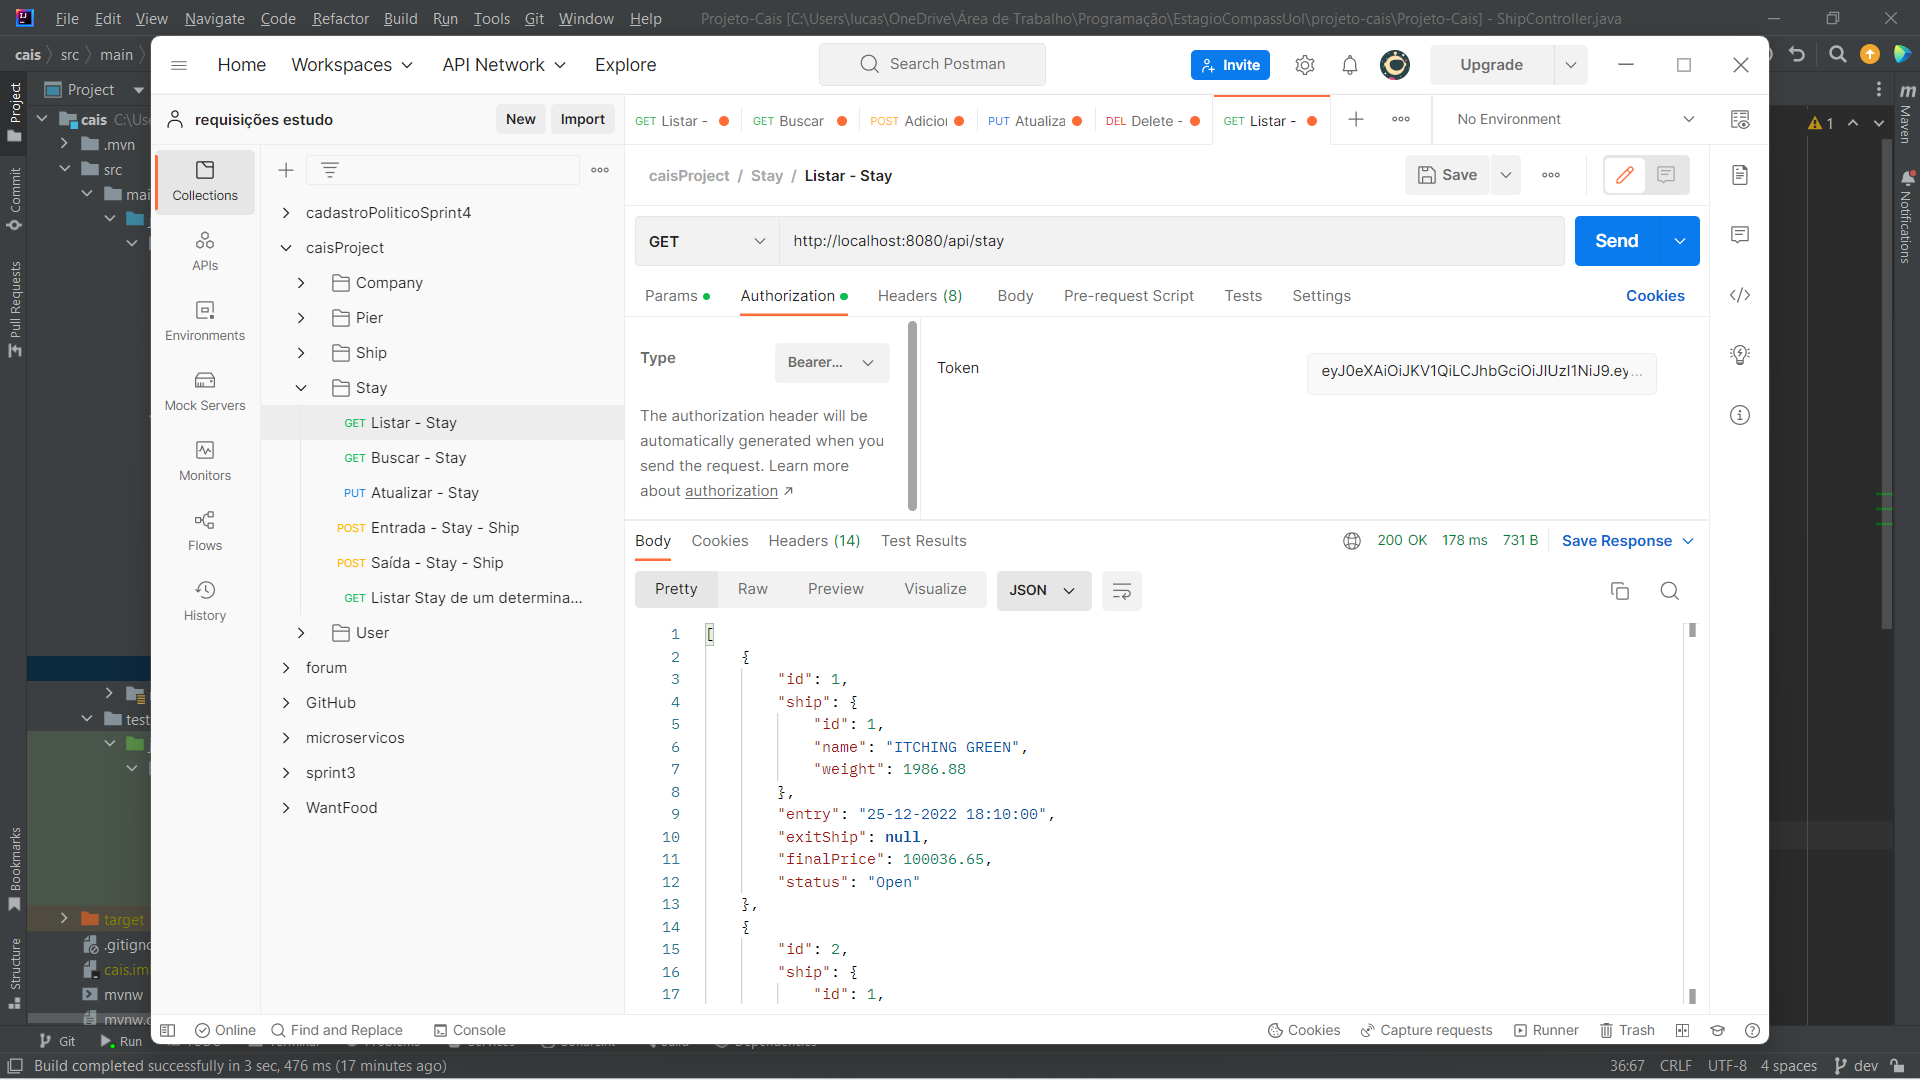
Task: Click the Import button
Action: (x=582, y=119)
